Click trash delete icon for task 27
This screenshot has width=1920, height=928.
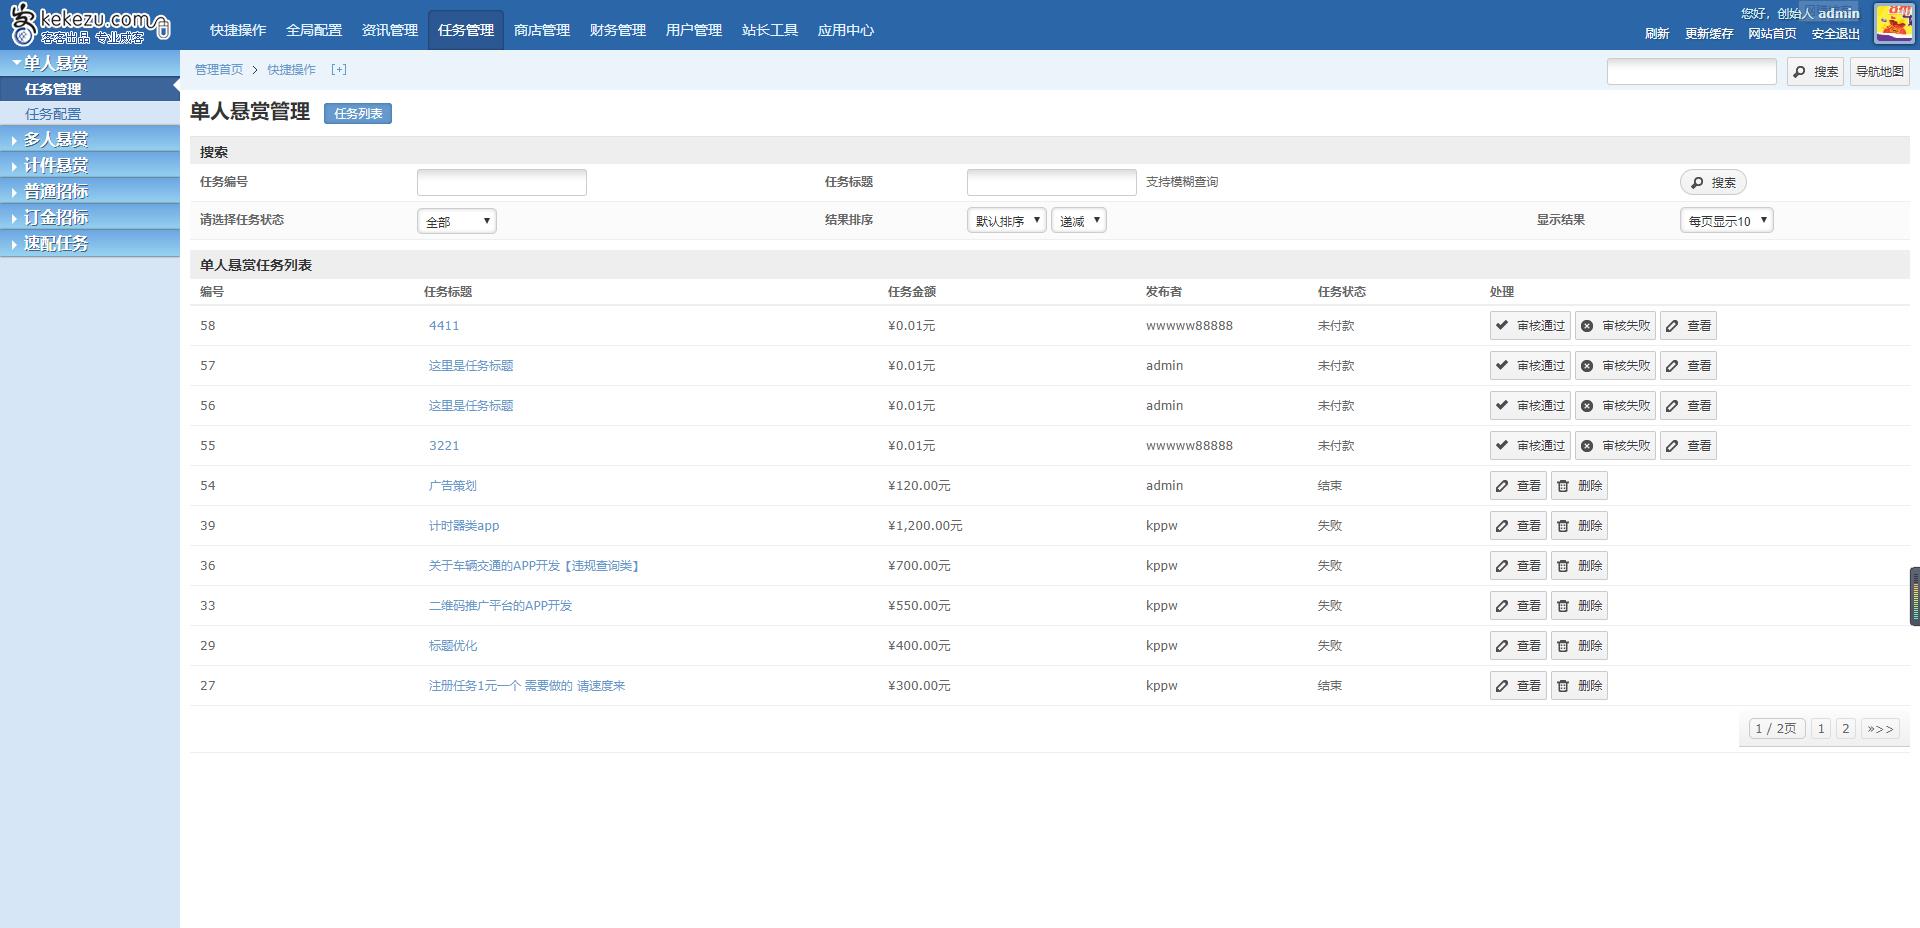1563,686
